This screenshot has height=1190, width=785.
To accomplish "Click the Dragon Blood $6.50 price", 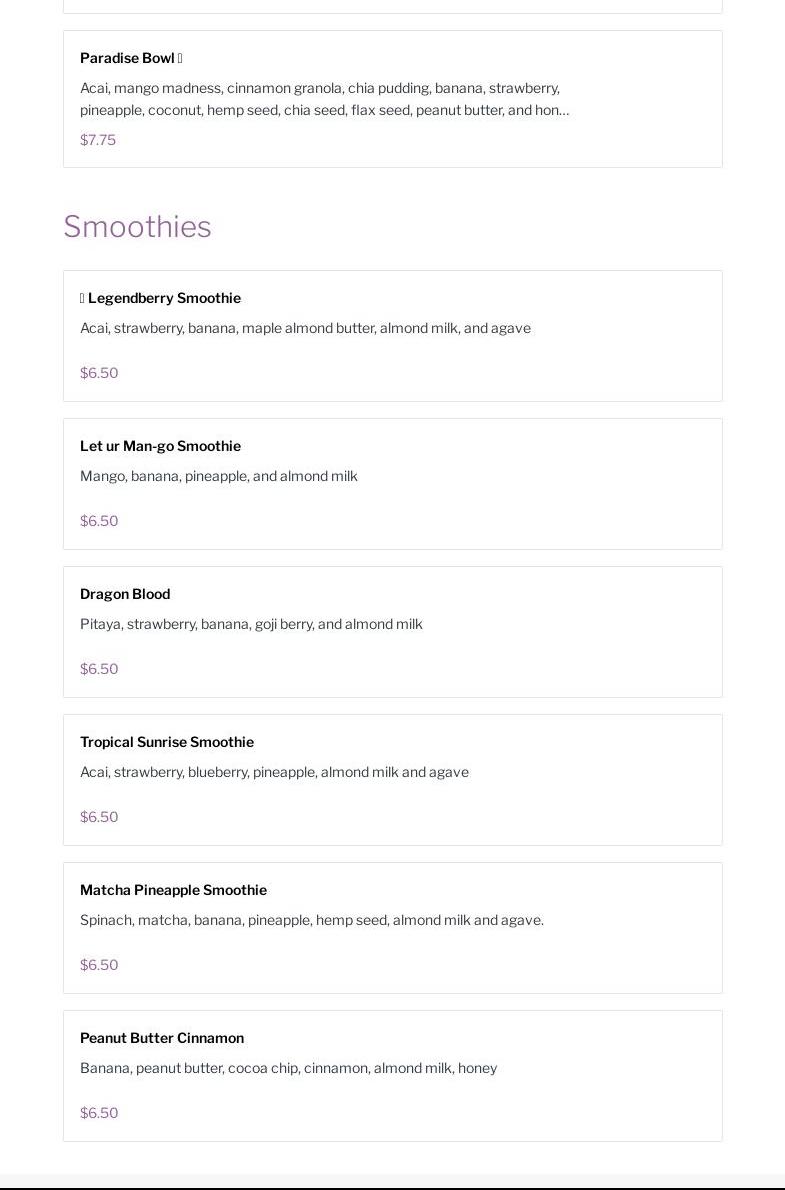I will click(99, 669).
